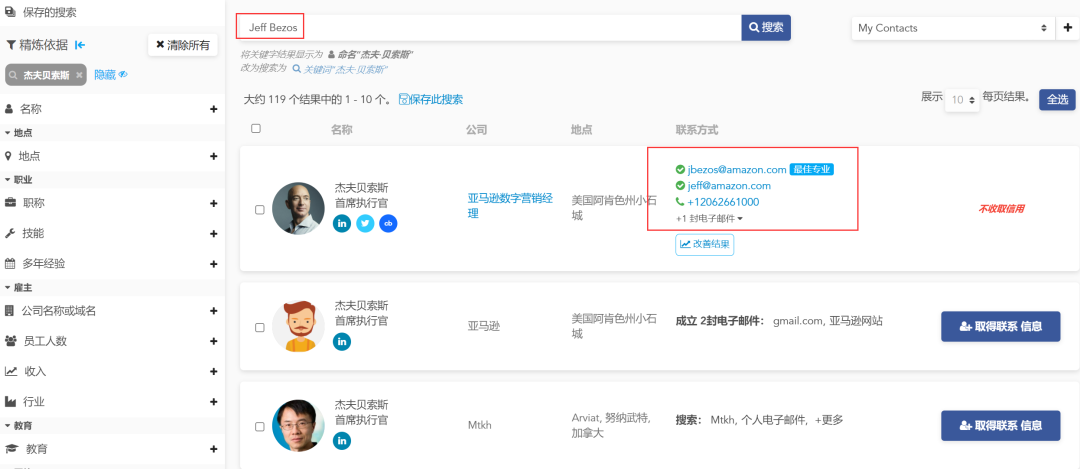Collapse the filter sidebar arrow icon
1080x469 pixels.
81,45
